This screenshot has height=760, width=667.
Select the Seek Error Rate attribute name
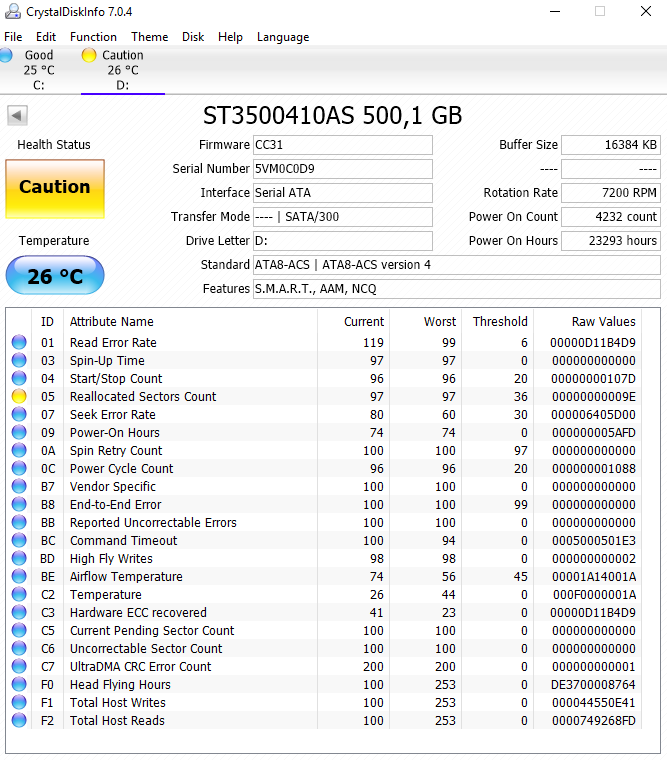tap(112, 414)
